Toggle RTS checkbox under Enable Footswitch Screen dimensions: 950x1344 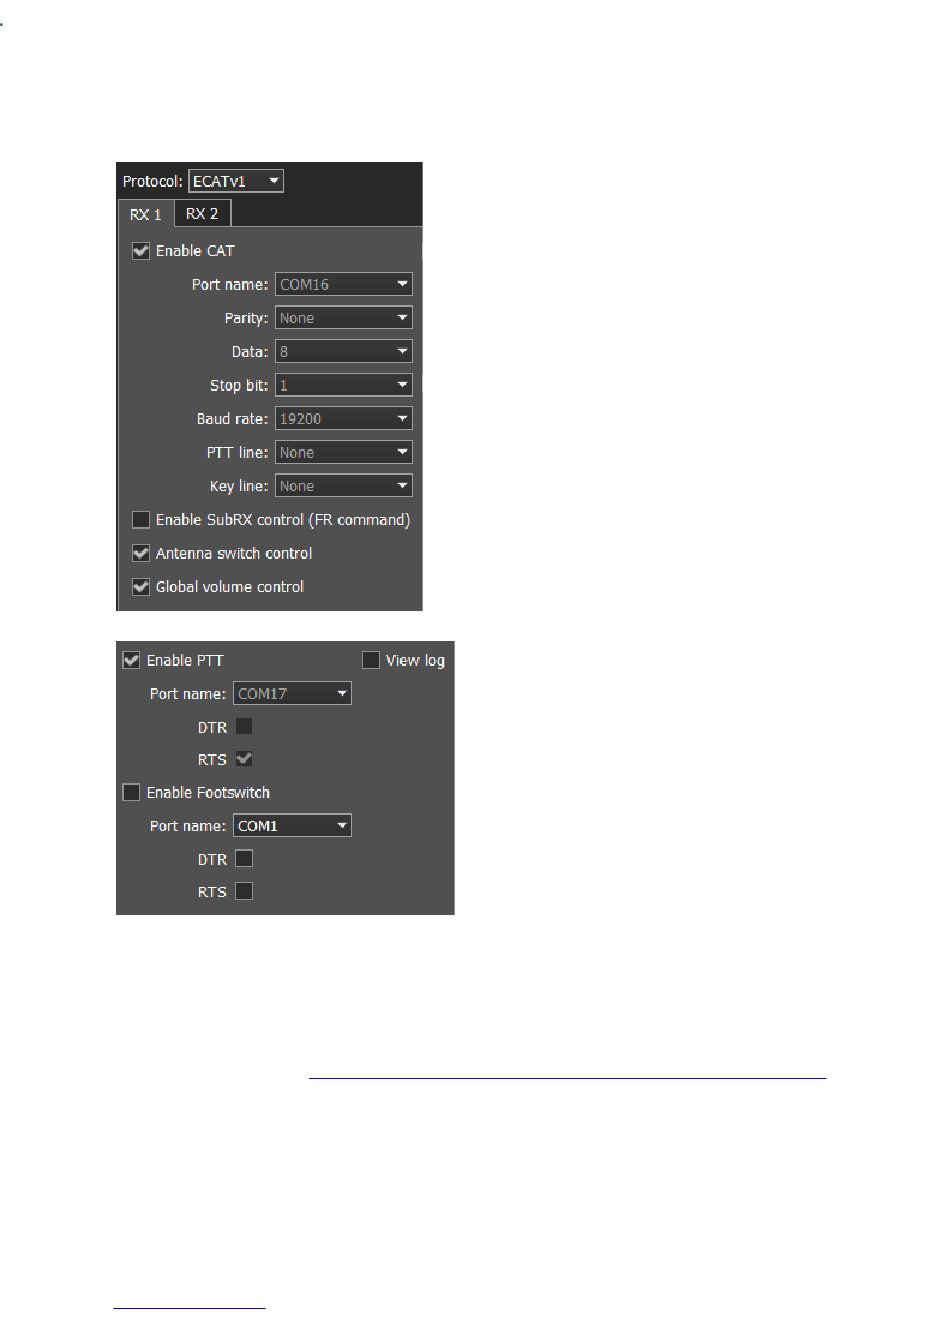(x=244, y=891)
